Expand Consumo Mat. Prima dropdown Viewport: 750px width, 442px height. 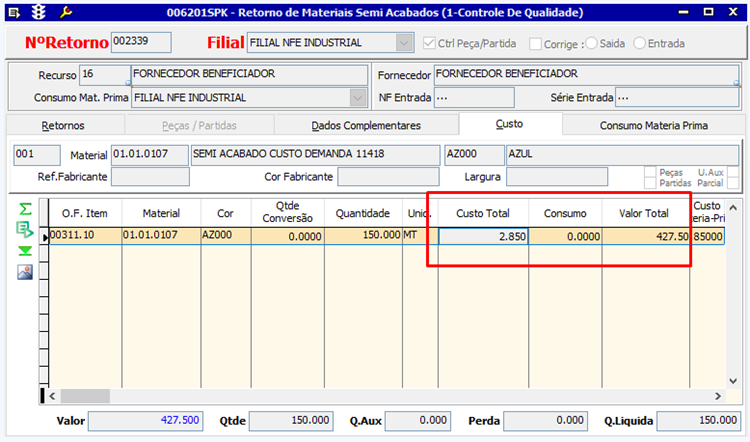[x=357, y=98]
